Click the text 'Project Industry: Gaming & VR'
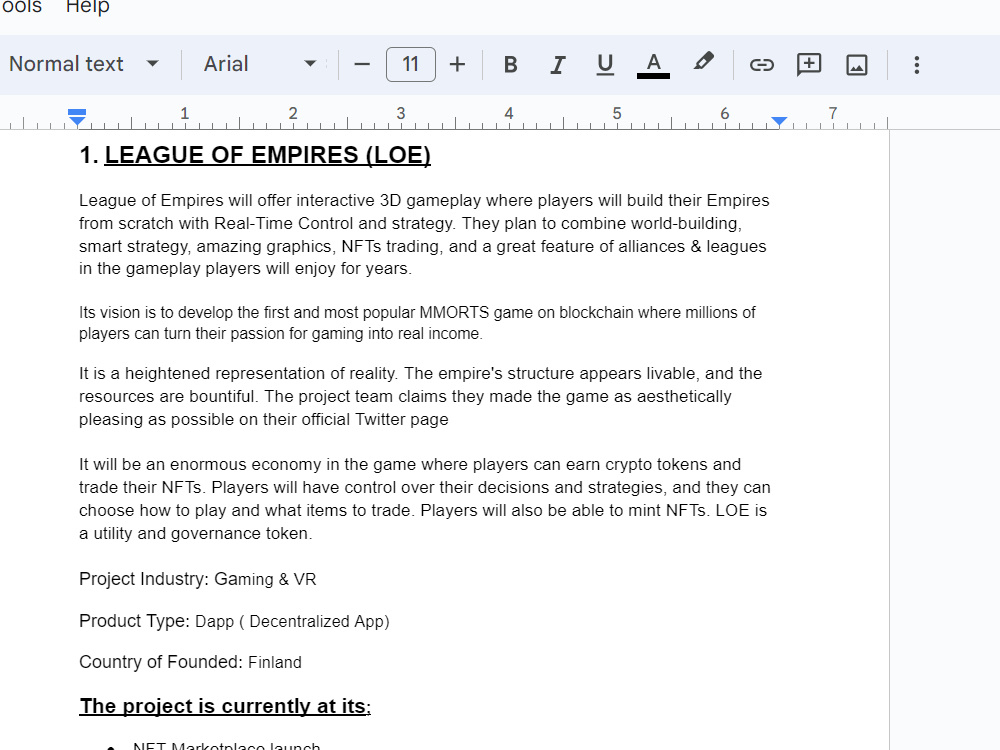This screenshot has height=750, width=1000. [198, 579]
